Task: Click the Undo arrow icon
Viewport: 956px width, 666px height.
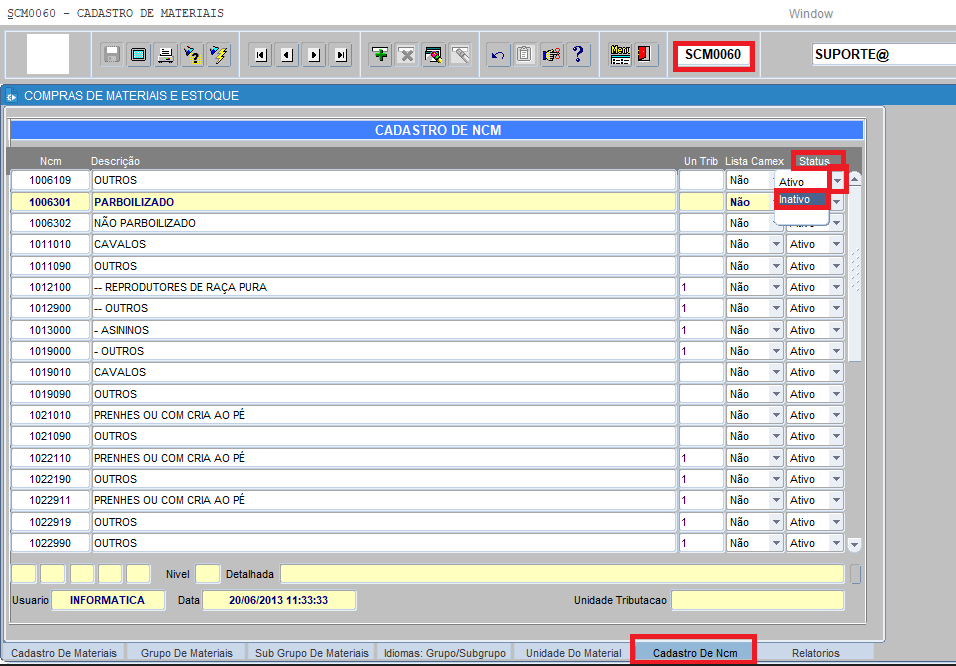Action: pyautogui.click(x=498, y=55)
